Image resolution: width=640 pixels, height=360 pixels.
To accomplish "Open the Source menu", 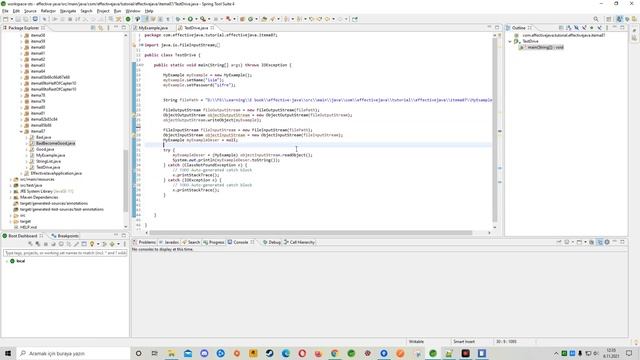I will tap(30, 11).
